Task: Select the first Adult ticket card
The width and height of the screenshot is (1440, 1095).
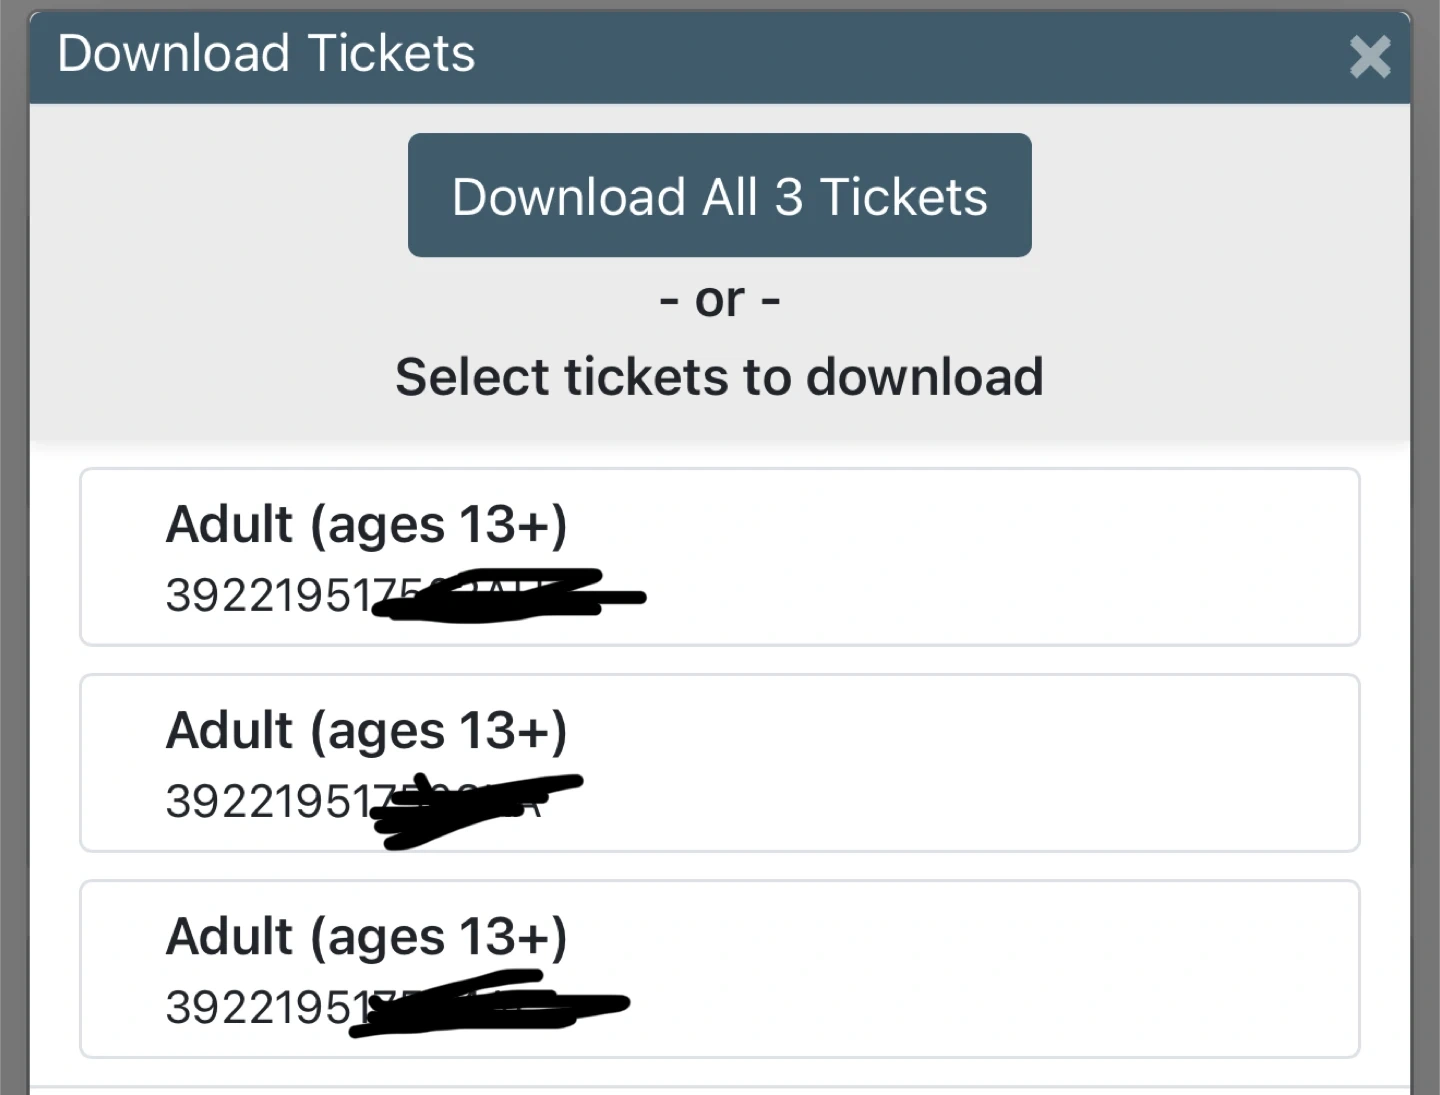Action: [x=719, y=557]
